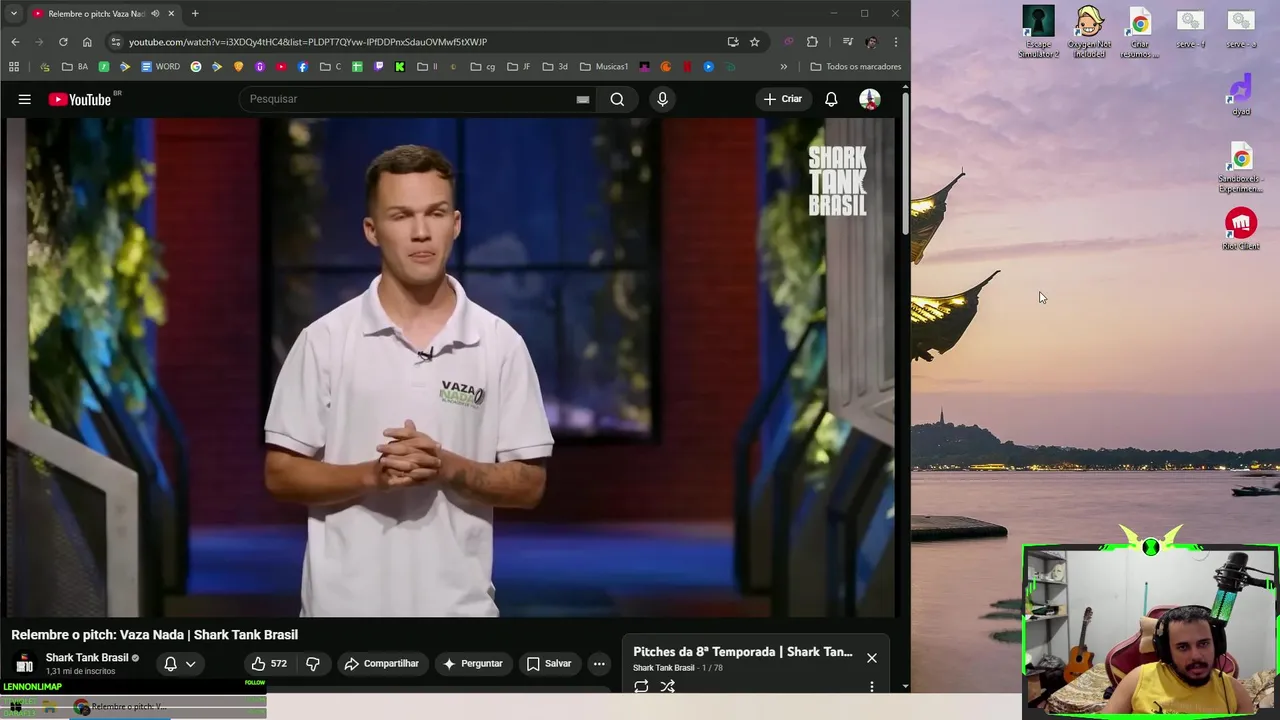Image resolution: width=1280 pixels, height=720 pixels.
Task: Open the WORD bookmark
Action: tap(161, 67)
